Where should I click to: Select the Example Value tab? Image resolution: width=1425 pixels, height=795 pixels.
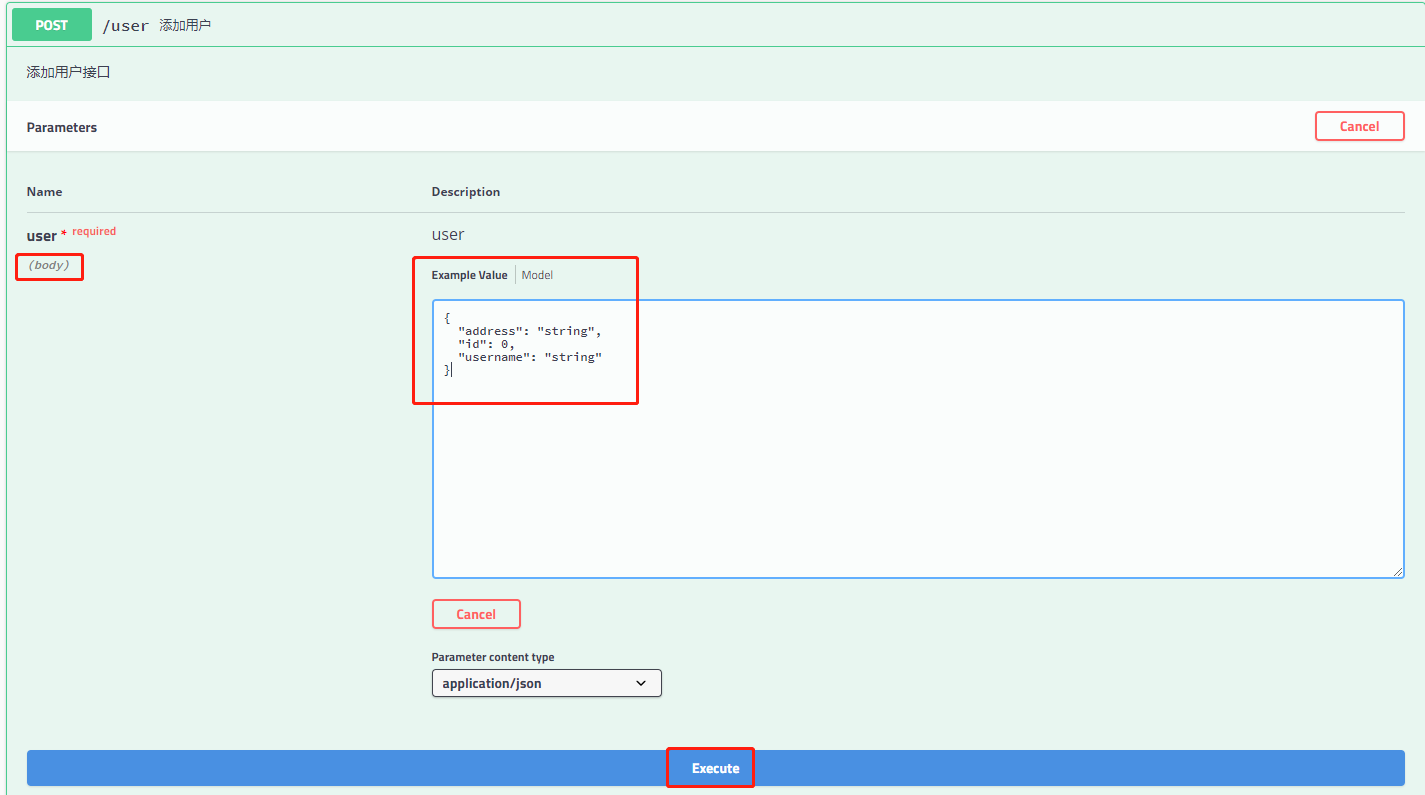tap(469, 275)
